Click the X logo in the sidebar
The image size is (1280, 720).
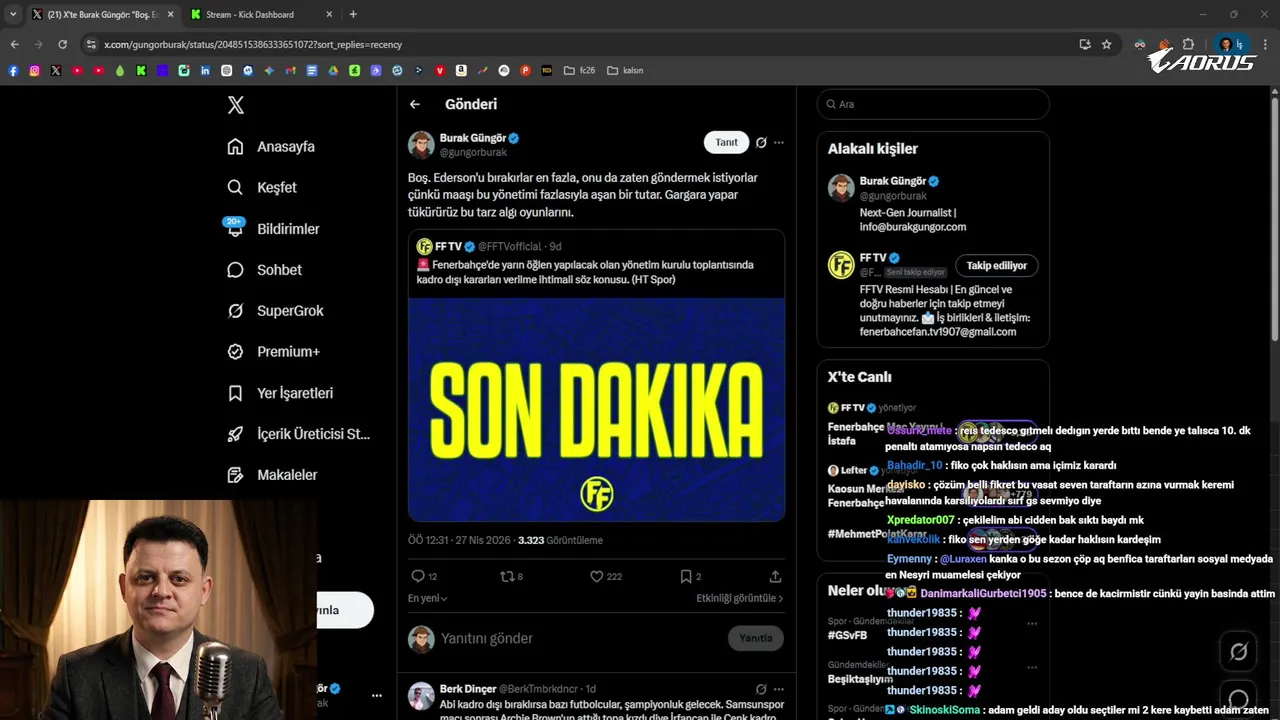click(x=235, y=105)
